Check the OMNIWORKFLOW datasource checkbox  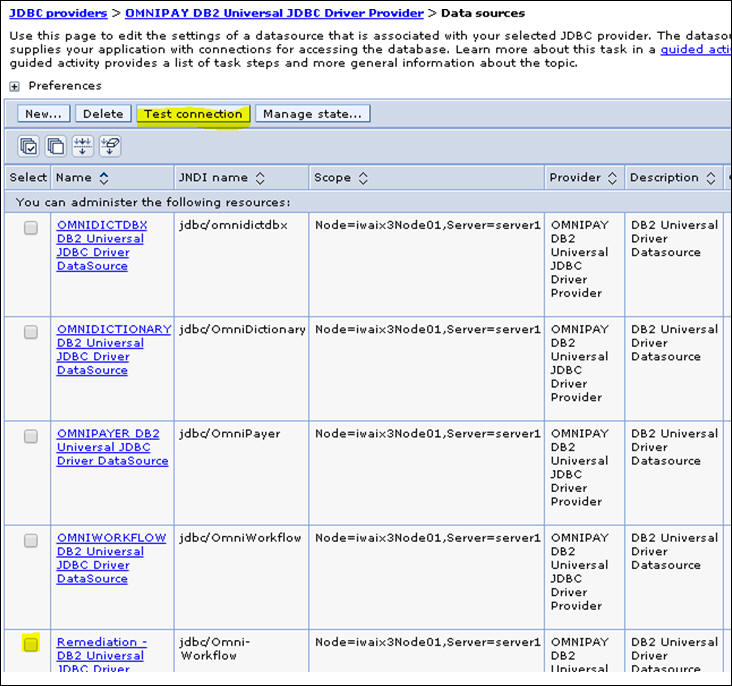(x=31, y=540)
